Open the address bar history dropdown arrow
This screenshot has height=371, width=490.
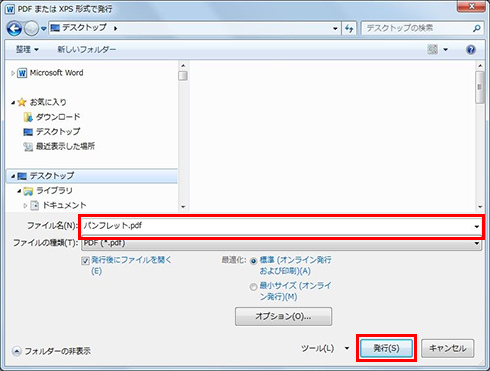pyautogui.click(x=335, y=29)
